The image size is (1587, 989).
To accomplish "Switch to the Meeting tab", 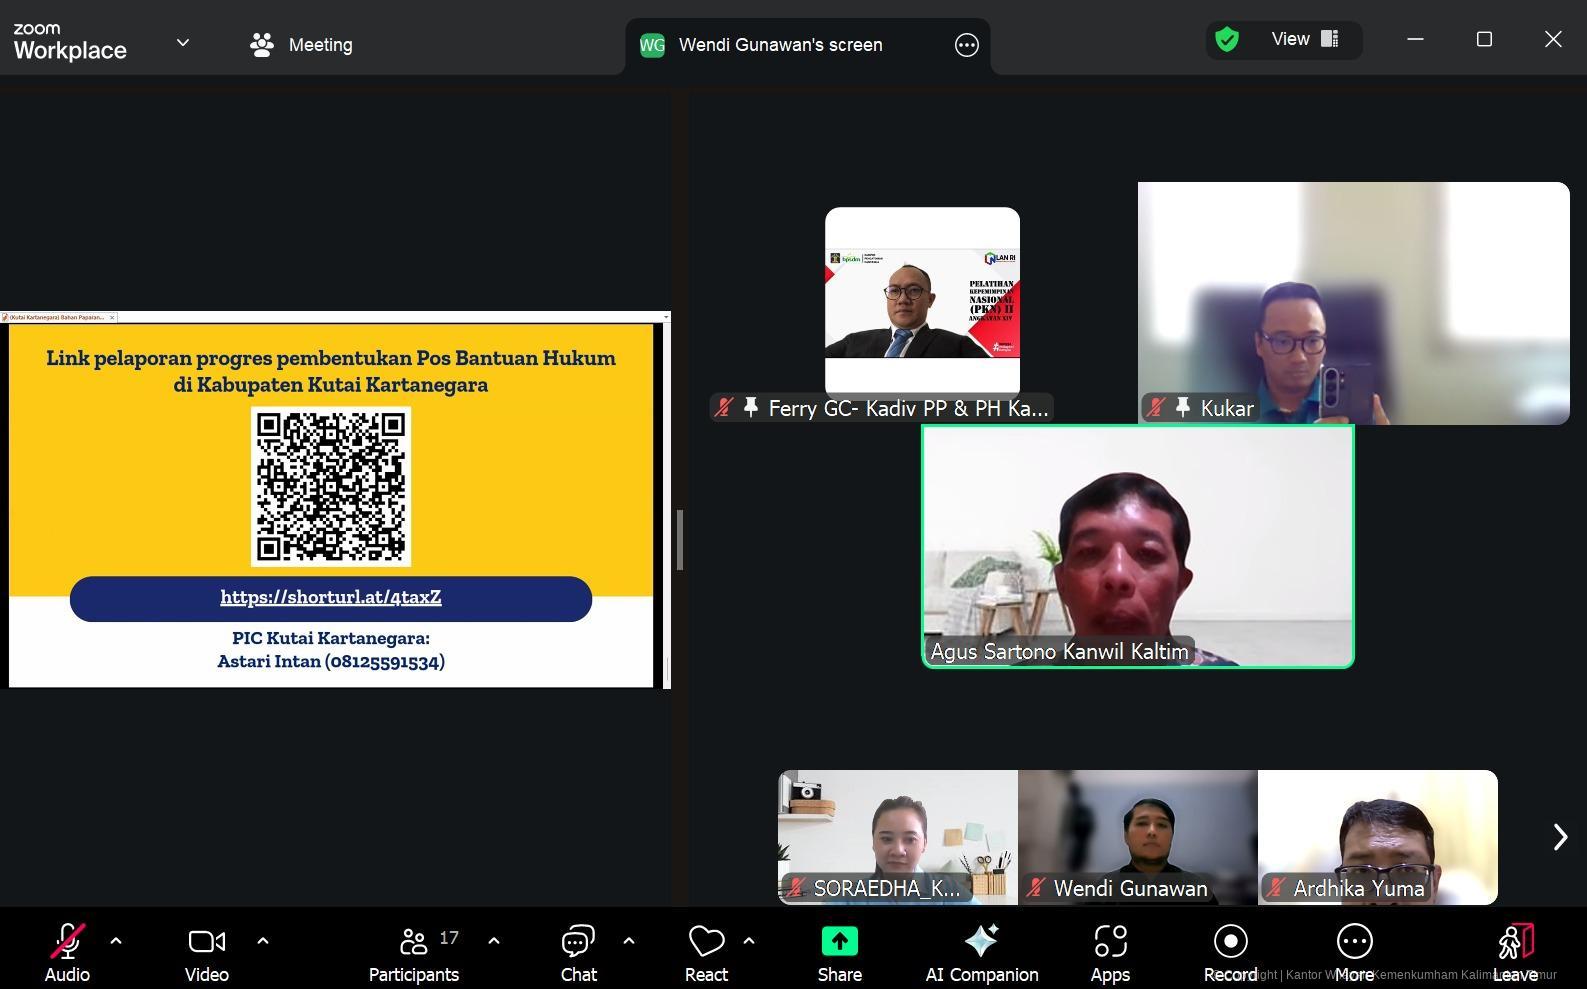I will tap(301, 45).
